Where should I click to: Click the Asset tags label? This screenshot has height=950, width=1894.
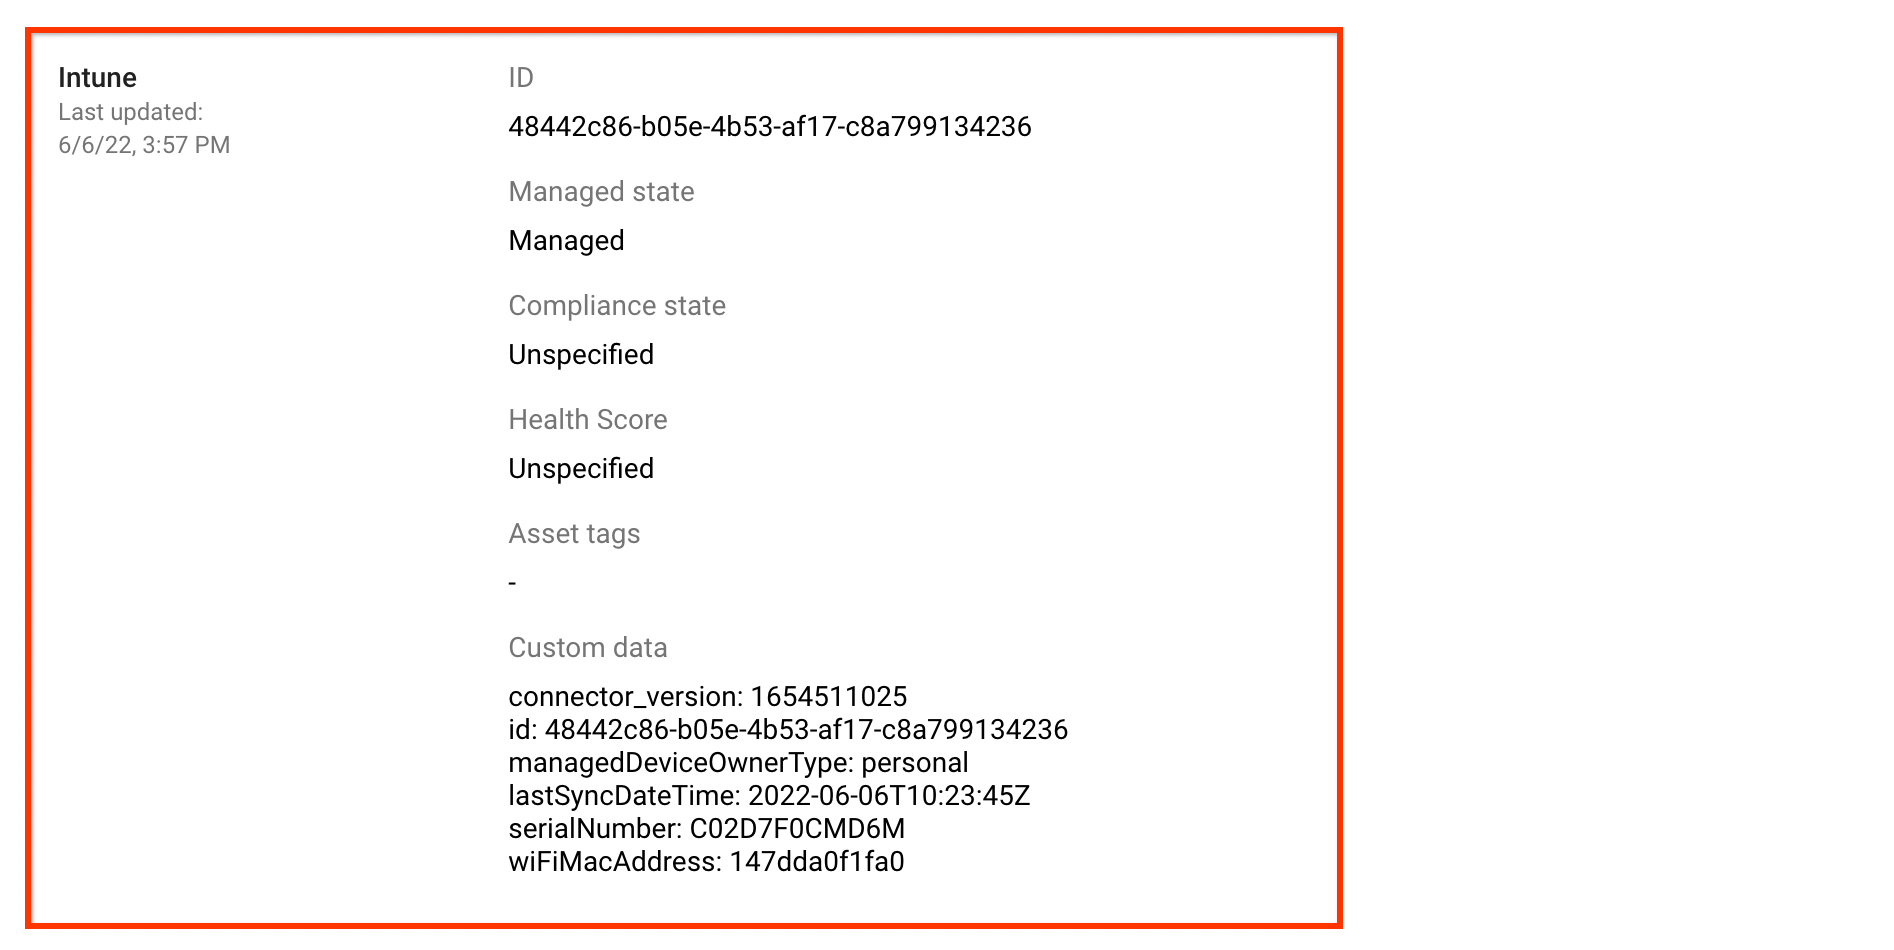(x=574, y=534)
